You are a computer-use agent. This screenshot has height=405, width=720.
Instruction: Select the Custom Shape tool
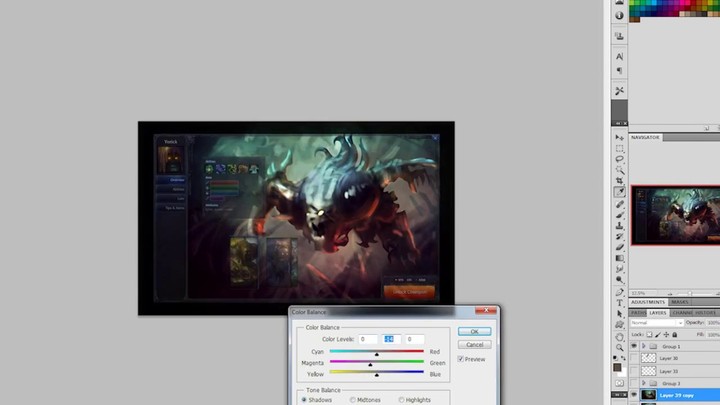pos(619,325)
